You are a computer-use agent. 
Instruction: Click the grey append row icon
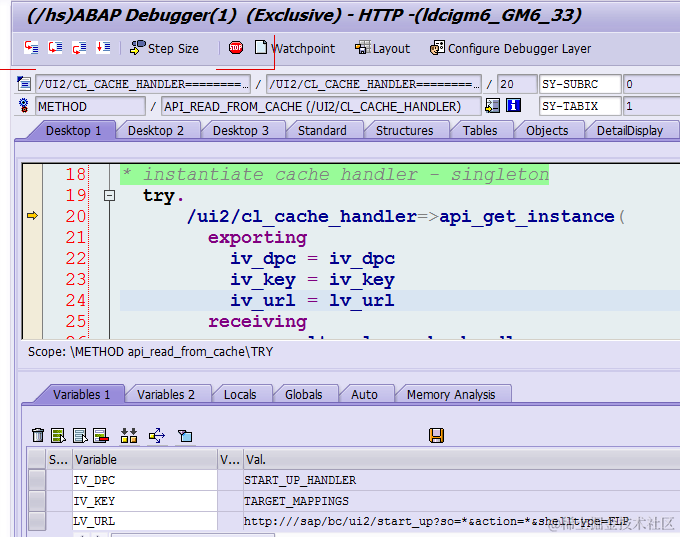pos(80,435)
